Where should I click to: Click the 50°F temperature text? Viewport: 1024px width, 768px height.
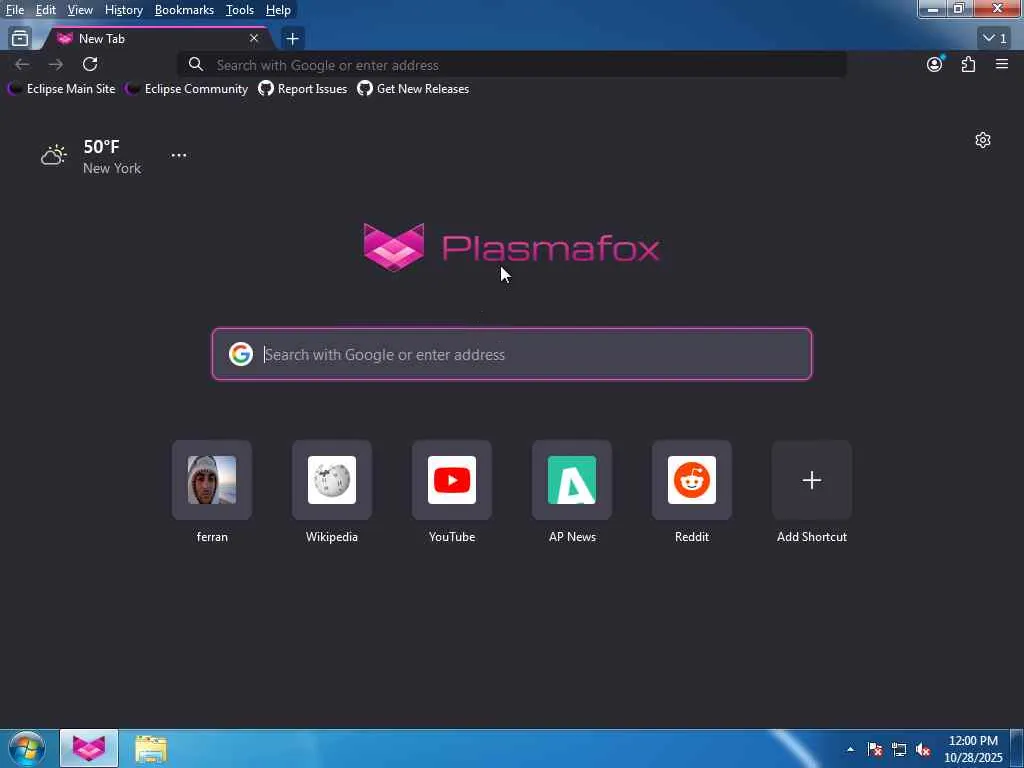coord(101,146)
